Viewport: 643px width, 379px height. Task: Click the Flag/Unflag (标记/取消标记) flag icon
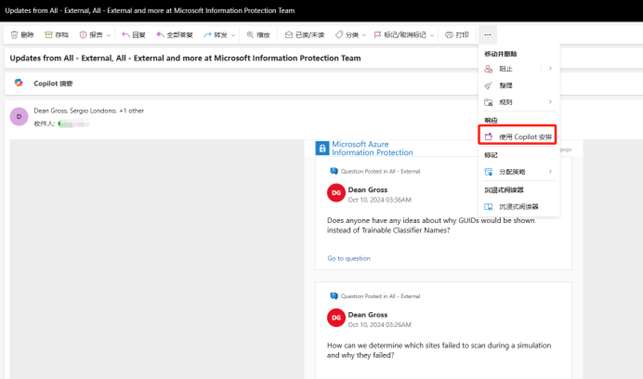(x=377, y=35)
